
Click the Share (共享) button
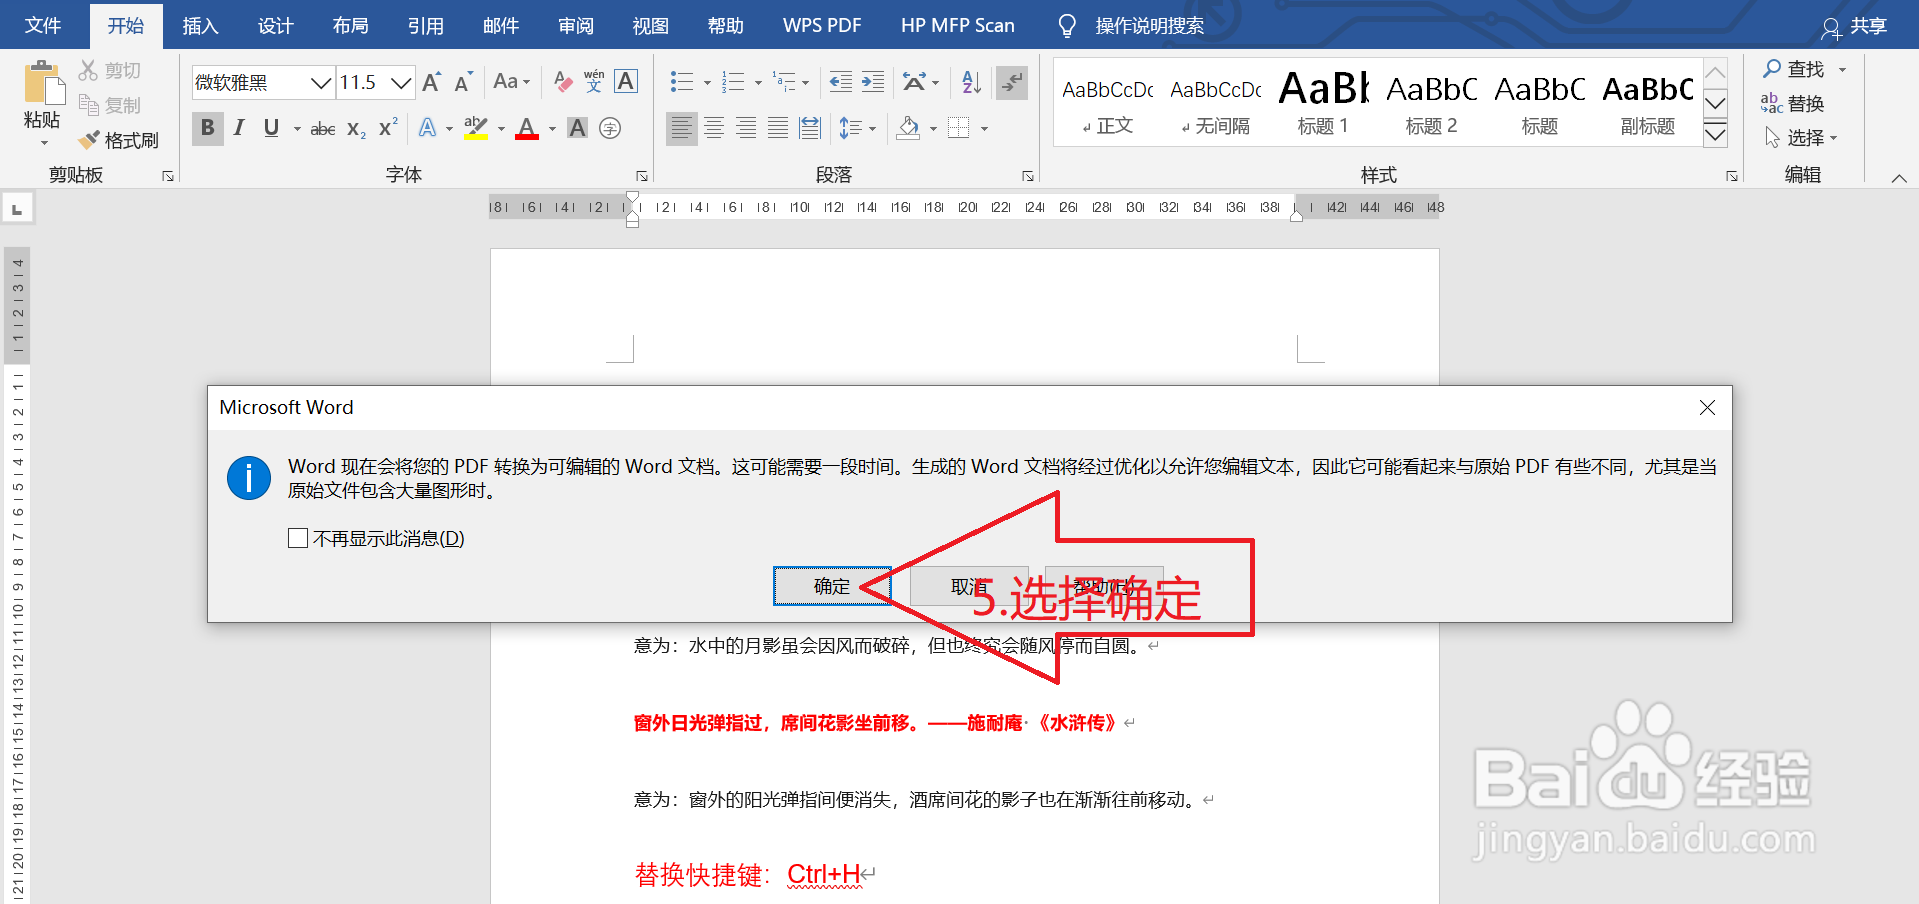tap(1854, 26)
